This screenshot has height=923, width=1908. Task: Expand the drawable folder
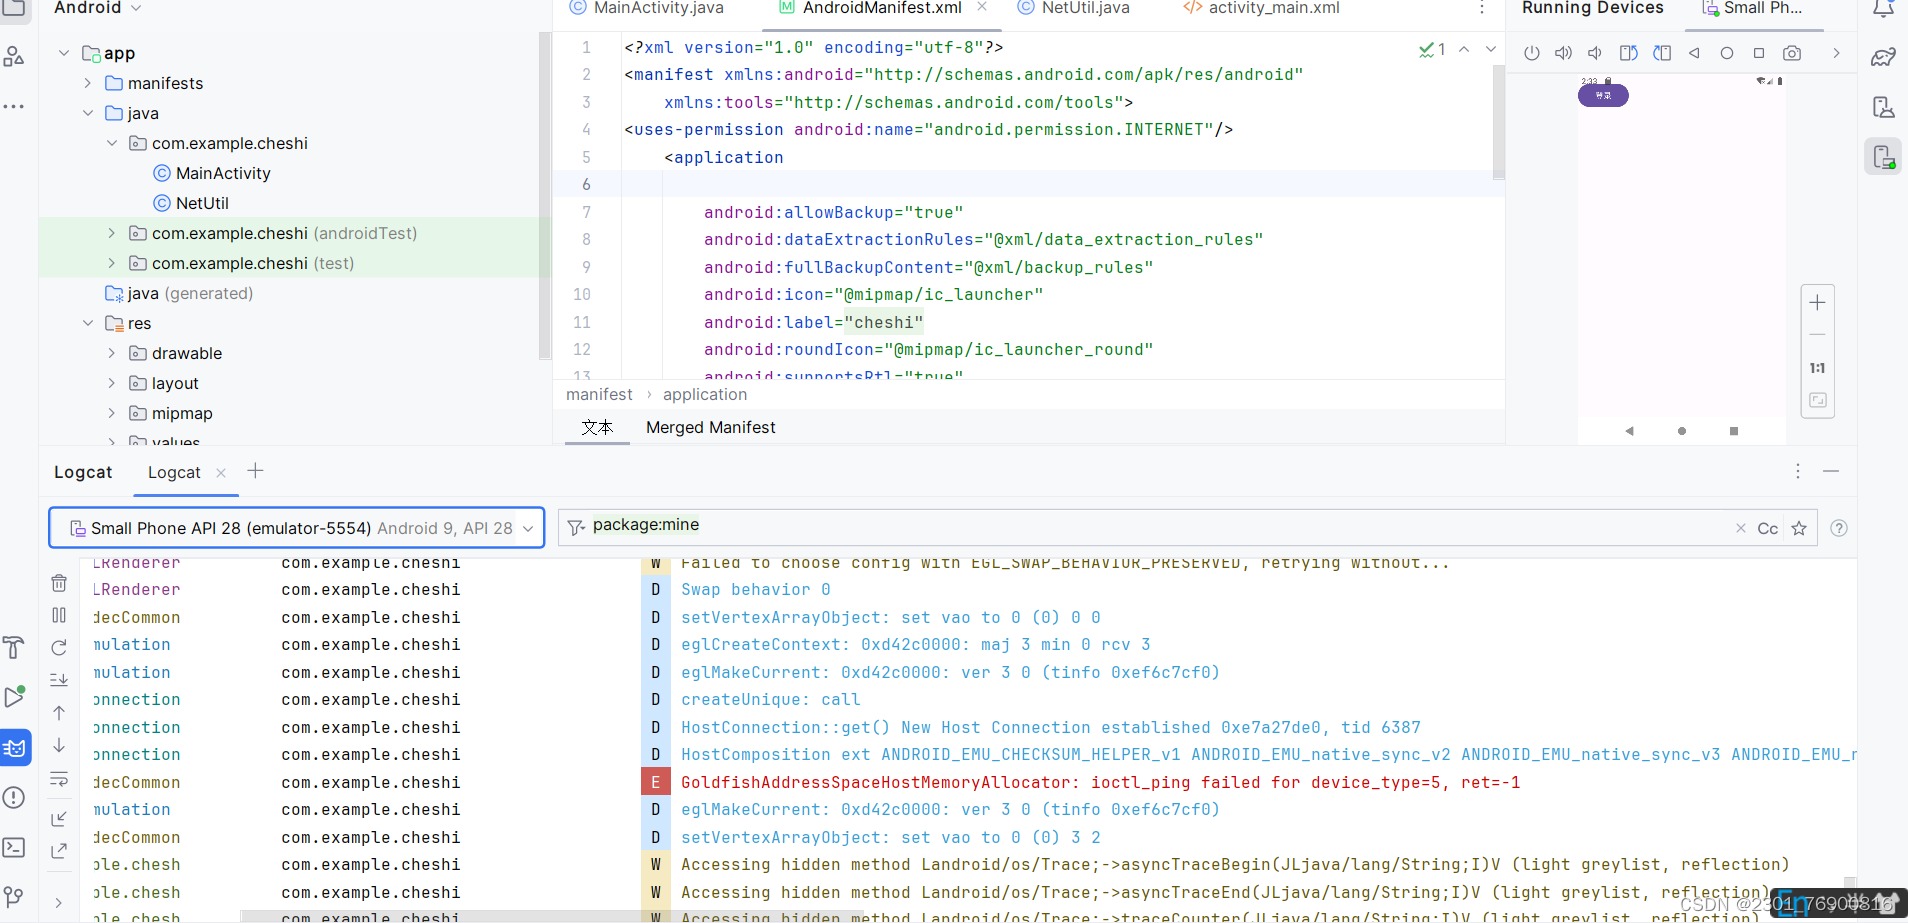coord(112,353)
